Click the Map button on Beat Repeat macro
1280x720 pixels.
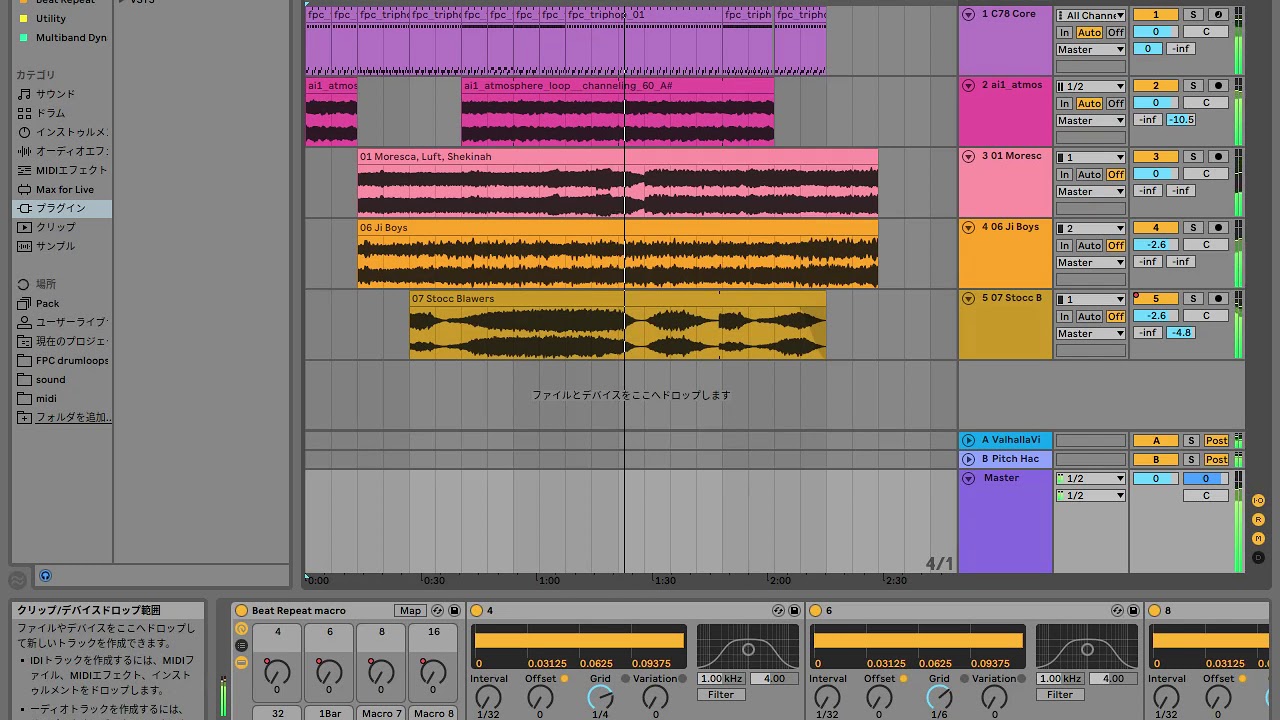[410, 611]
